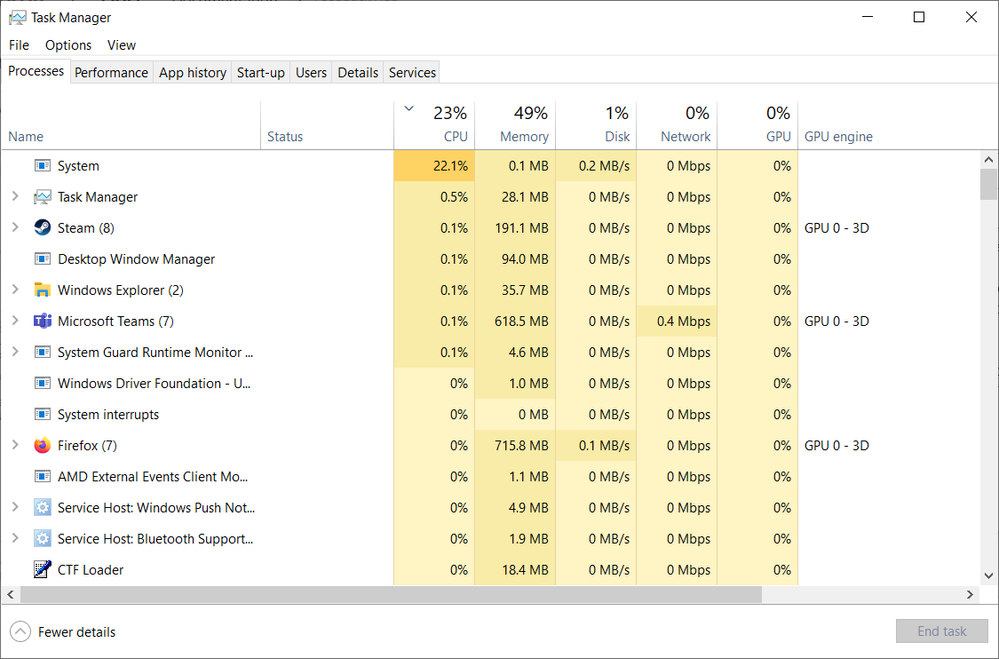The height and width of the screenshot is (659, 999).
Task: Click the Firefox icon in the list
Action: click(42, 445)
